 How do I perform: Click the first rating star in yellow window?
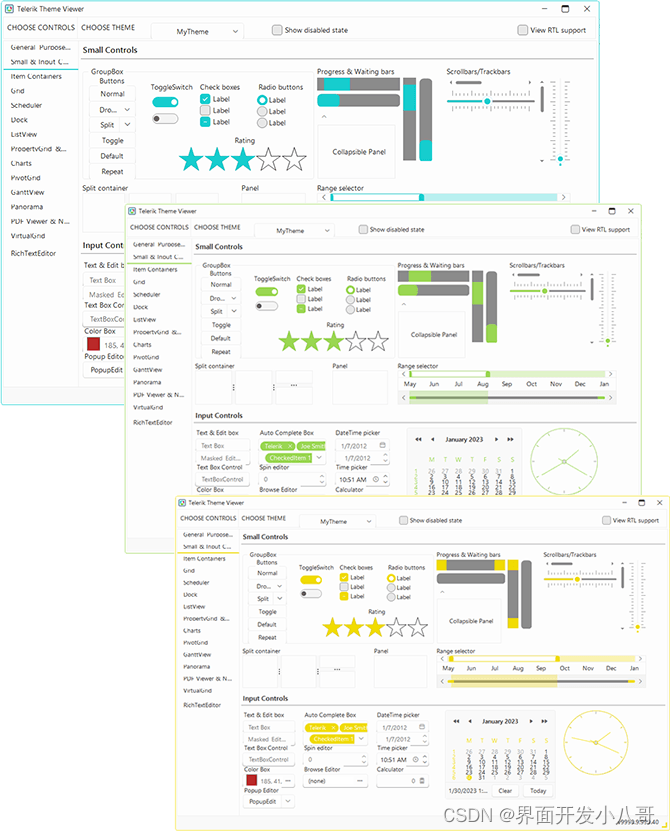click(x=332, y=627)
